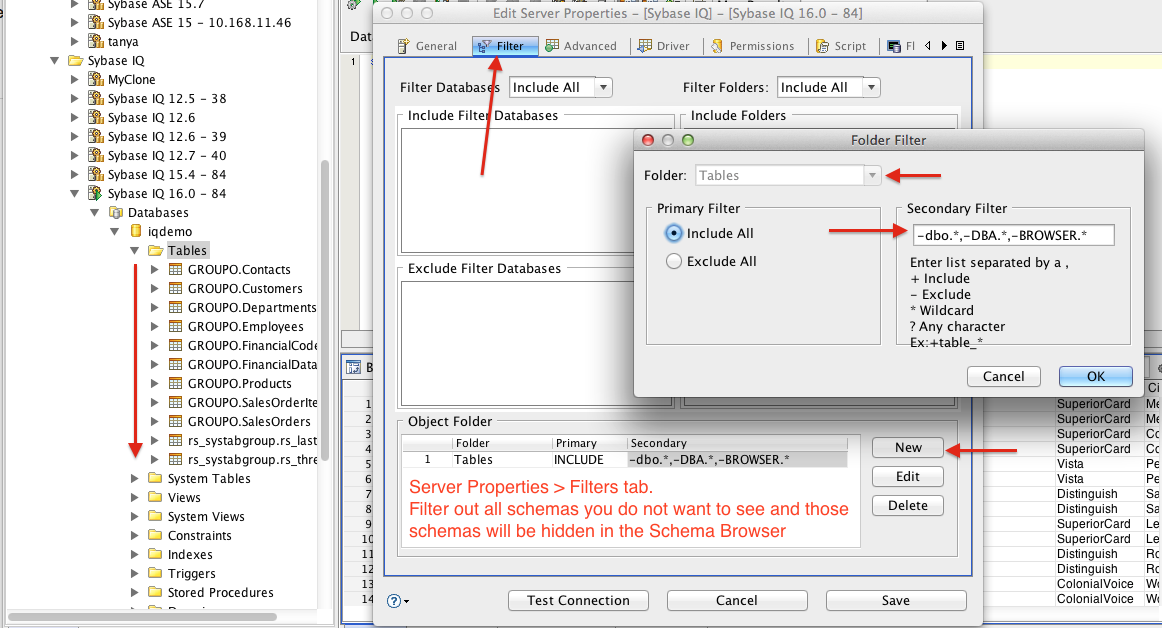The image size is (1162, 628).
Task: Click the tanya server icon
Action: [96, 42]
